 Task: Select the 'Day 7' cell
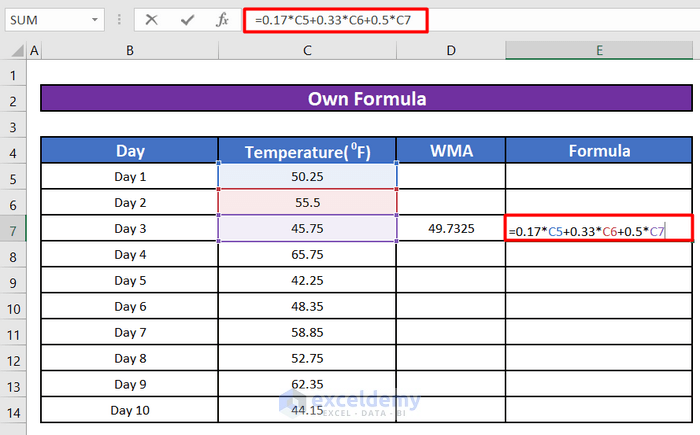(x=130, y=332)
